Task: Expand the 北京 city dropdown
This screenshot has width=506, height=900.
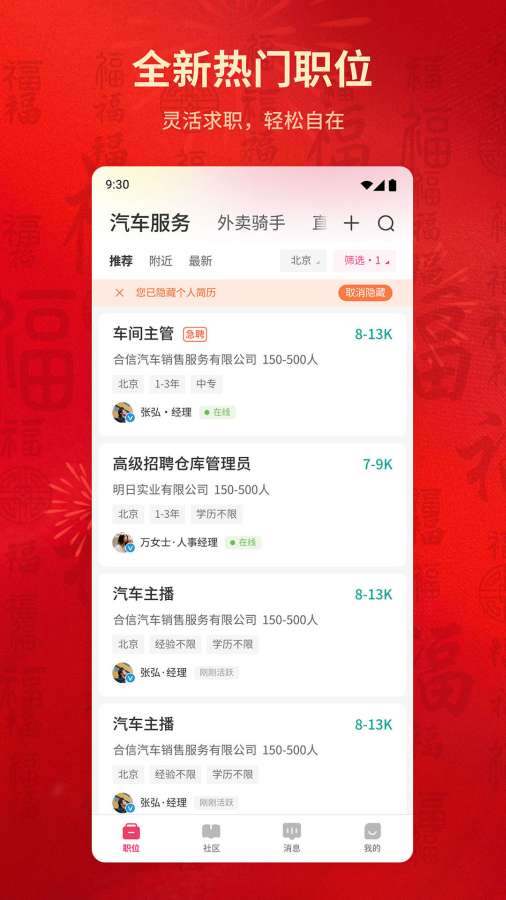Action: [x=303, y=261]
